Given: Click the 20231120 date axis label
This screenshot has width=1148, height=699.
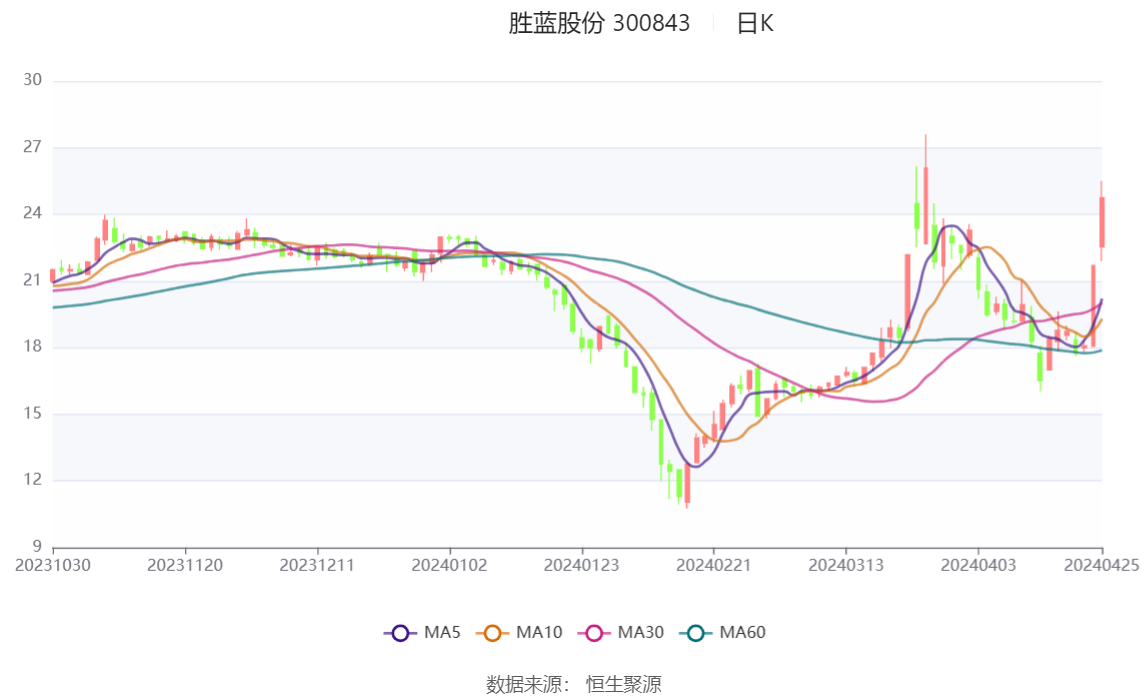Looking at the screenshot, I should pos(184,565).
